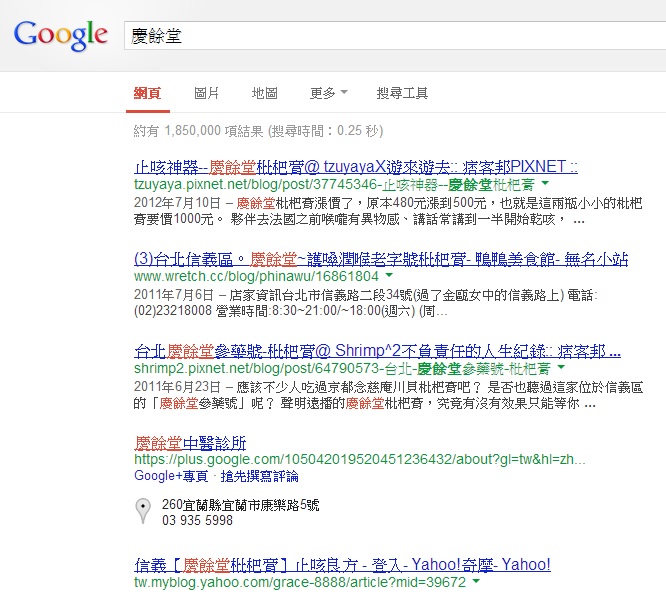Click the map pin icon beside 宜蘭 address
Viewport: 666px width, 594px height.
pos(143,511)
